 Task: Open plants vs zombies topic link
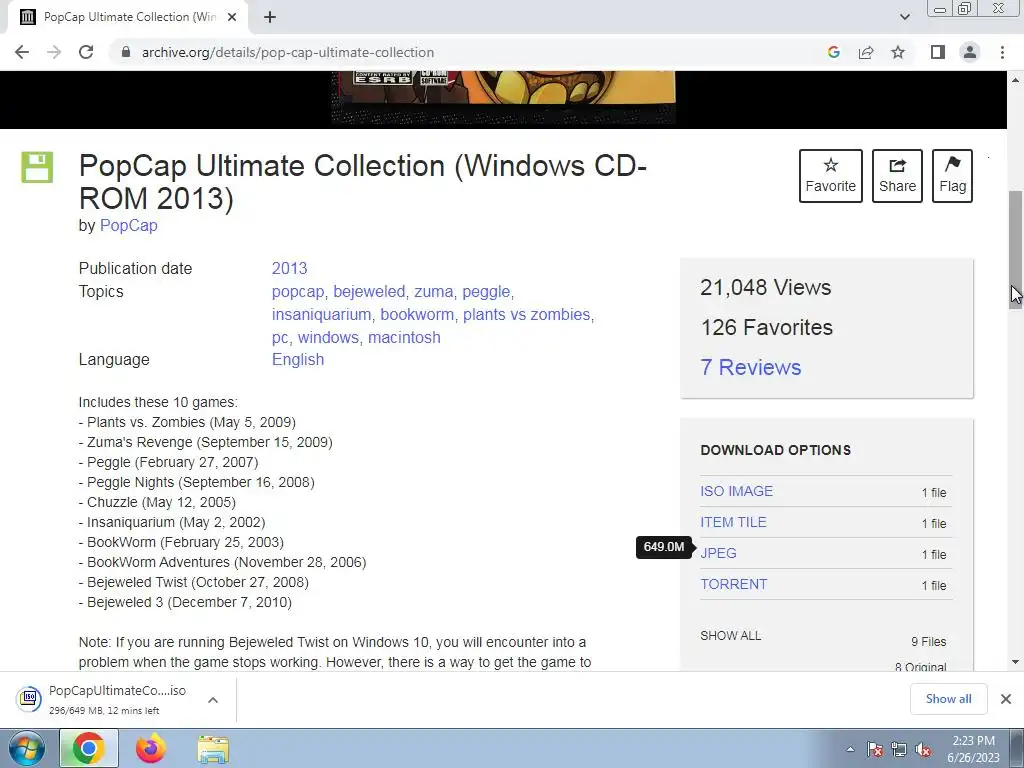tap(526, 315)
